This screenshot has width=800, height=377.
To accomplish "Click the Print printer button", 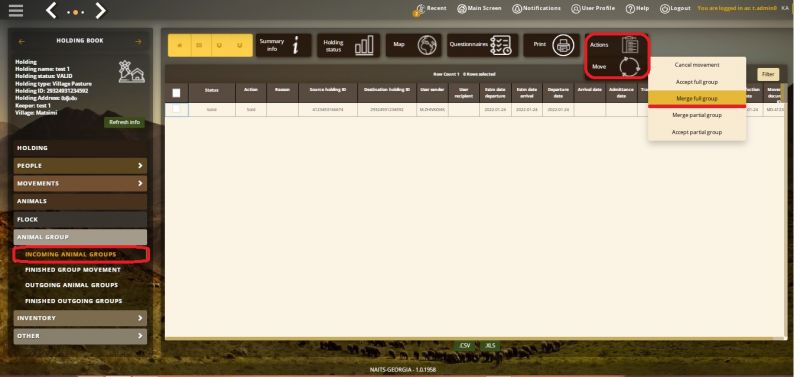I will click(552, 45).
